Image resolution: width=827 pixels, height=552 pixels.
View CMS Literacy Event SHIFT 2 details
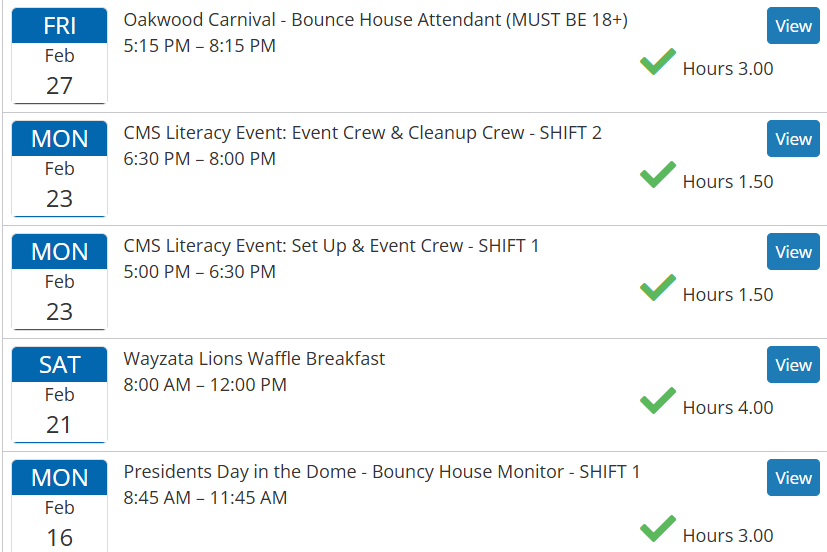(x=793, y=139)
